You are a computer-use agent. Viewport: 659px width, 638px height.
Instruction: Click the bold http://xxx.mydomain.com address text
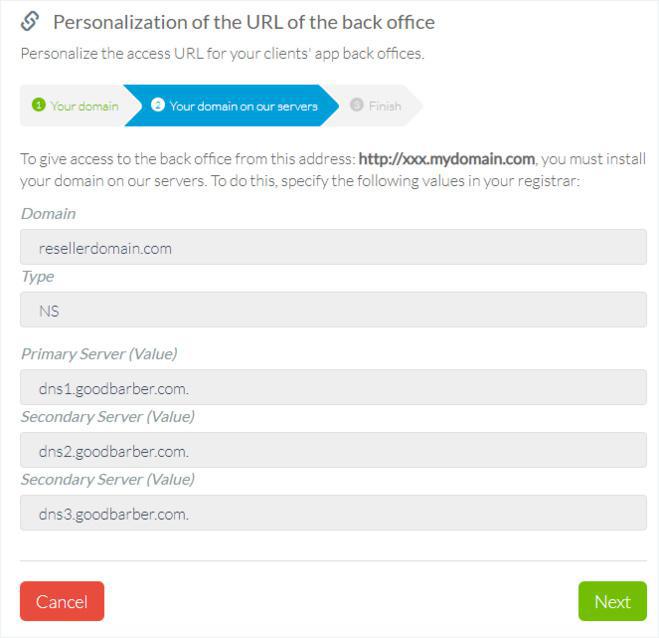446,159
